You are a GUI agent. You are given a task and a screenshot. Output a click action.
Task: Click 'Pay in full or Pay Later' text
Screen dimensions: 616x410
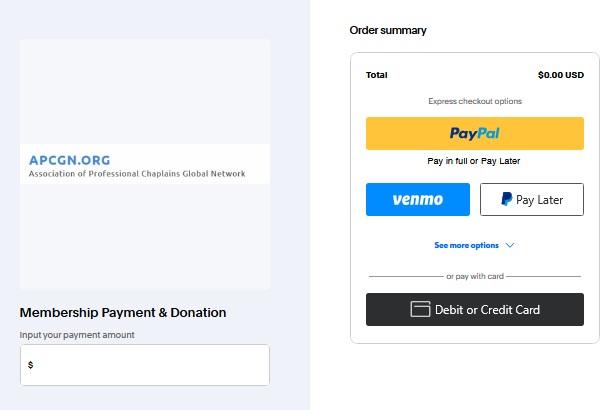[x=474, y=161]
